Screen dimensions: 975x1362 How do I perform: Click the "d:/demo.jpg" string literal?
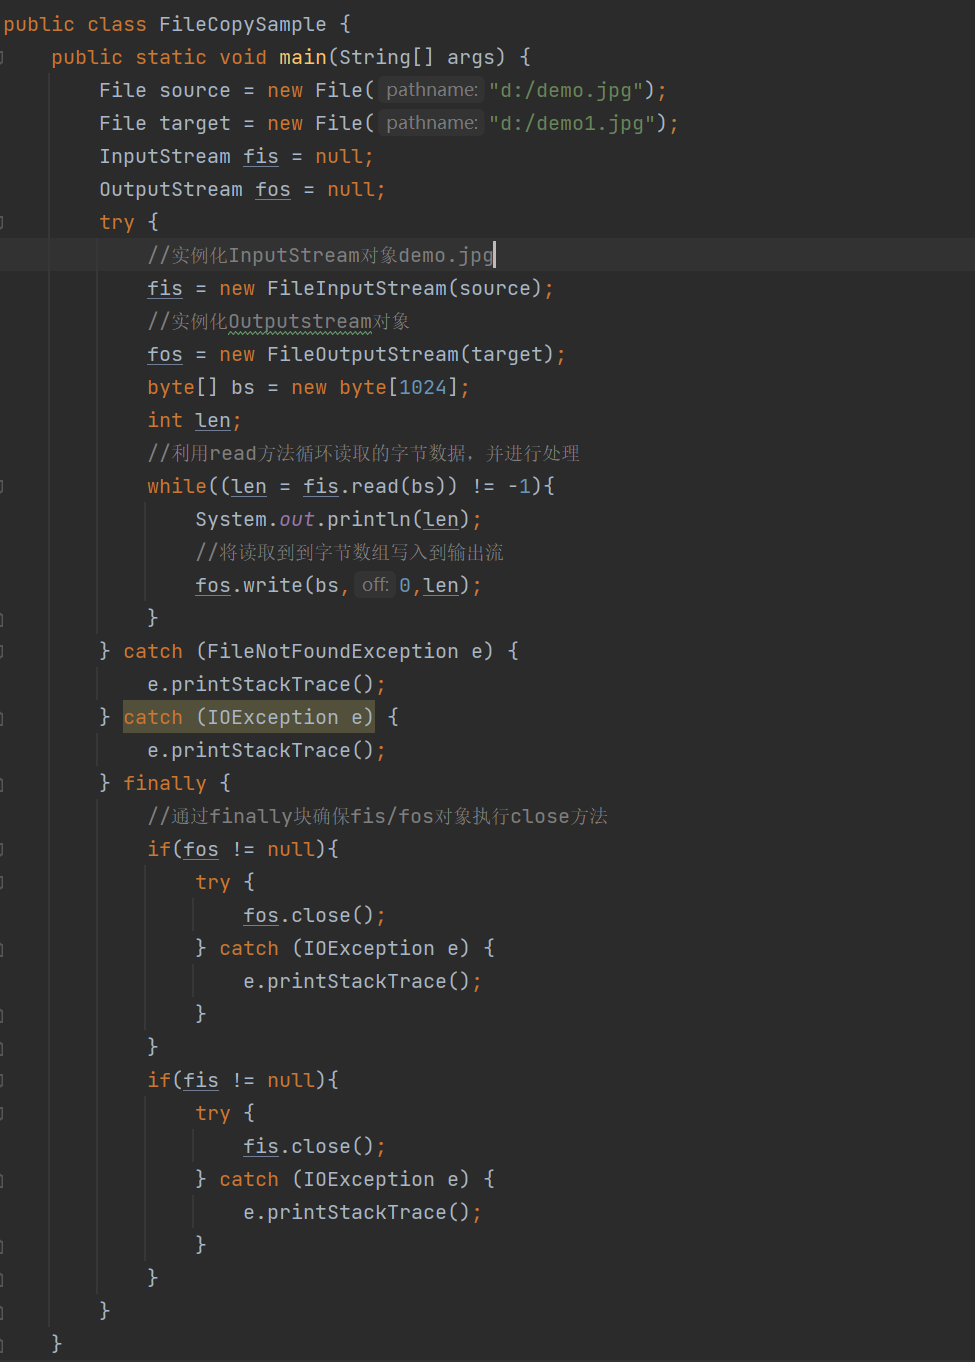[566, 91]
